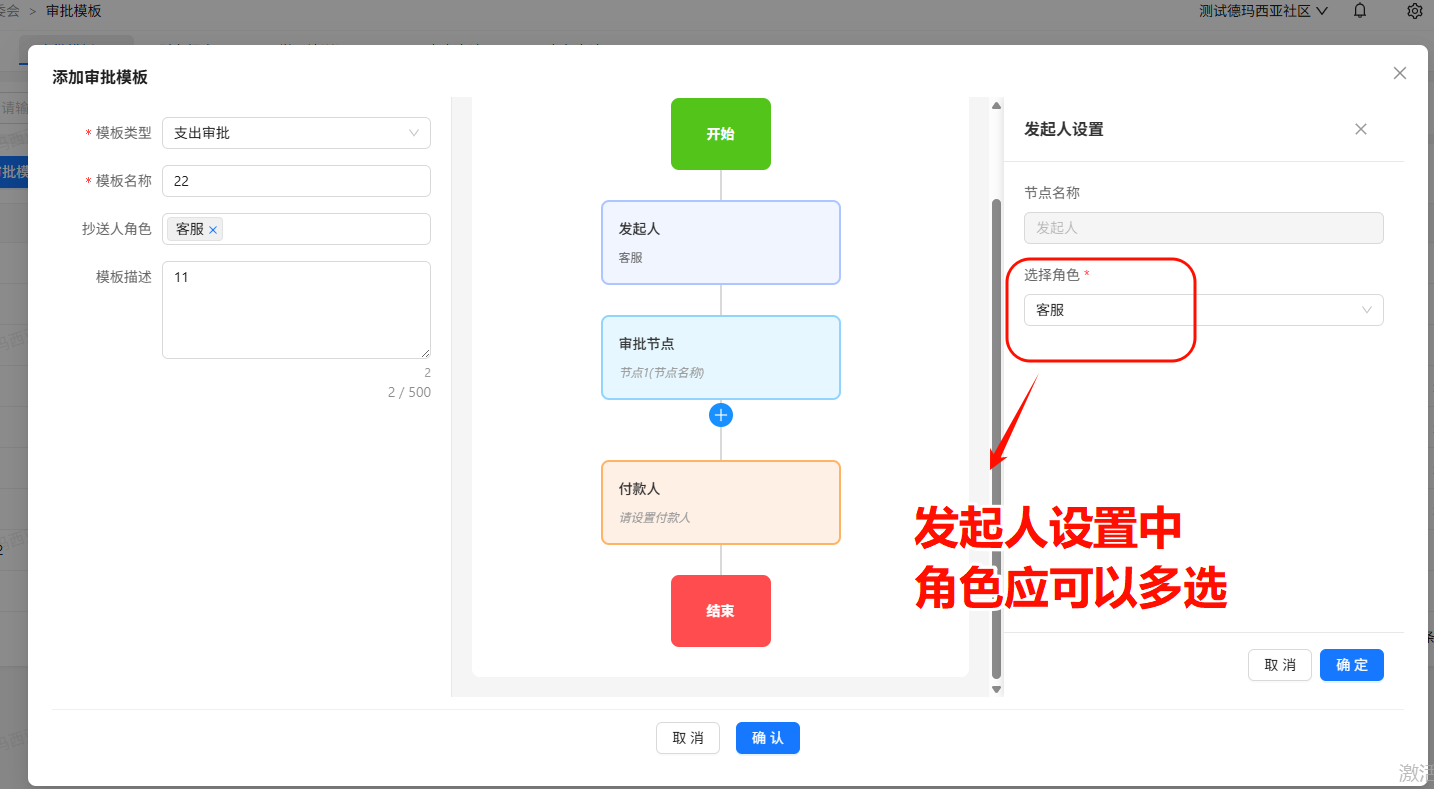Click the flowchart scrollbar down arrow
This screenshot has width=1434, height=789.
point(995,688)
